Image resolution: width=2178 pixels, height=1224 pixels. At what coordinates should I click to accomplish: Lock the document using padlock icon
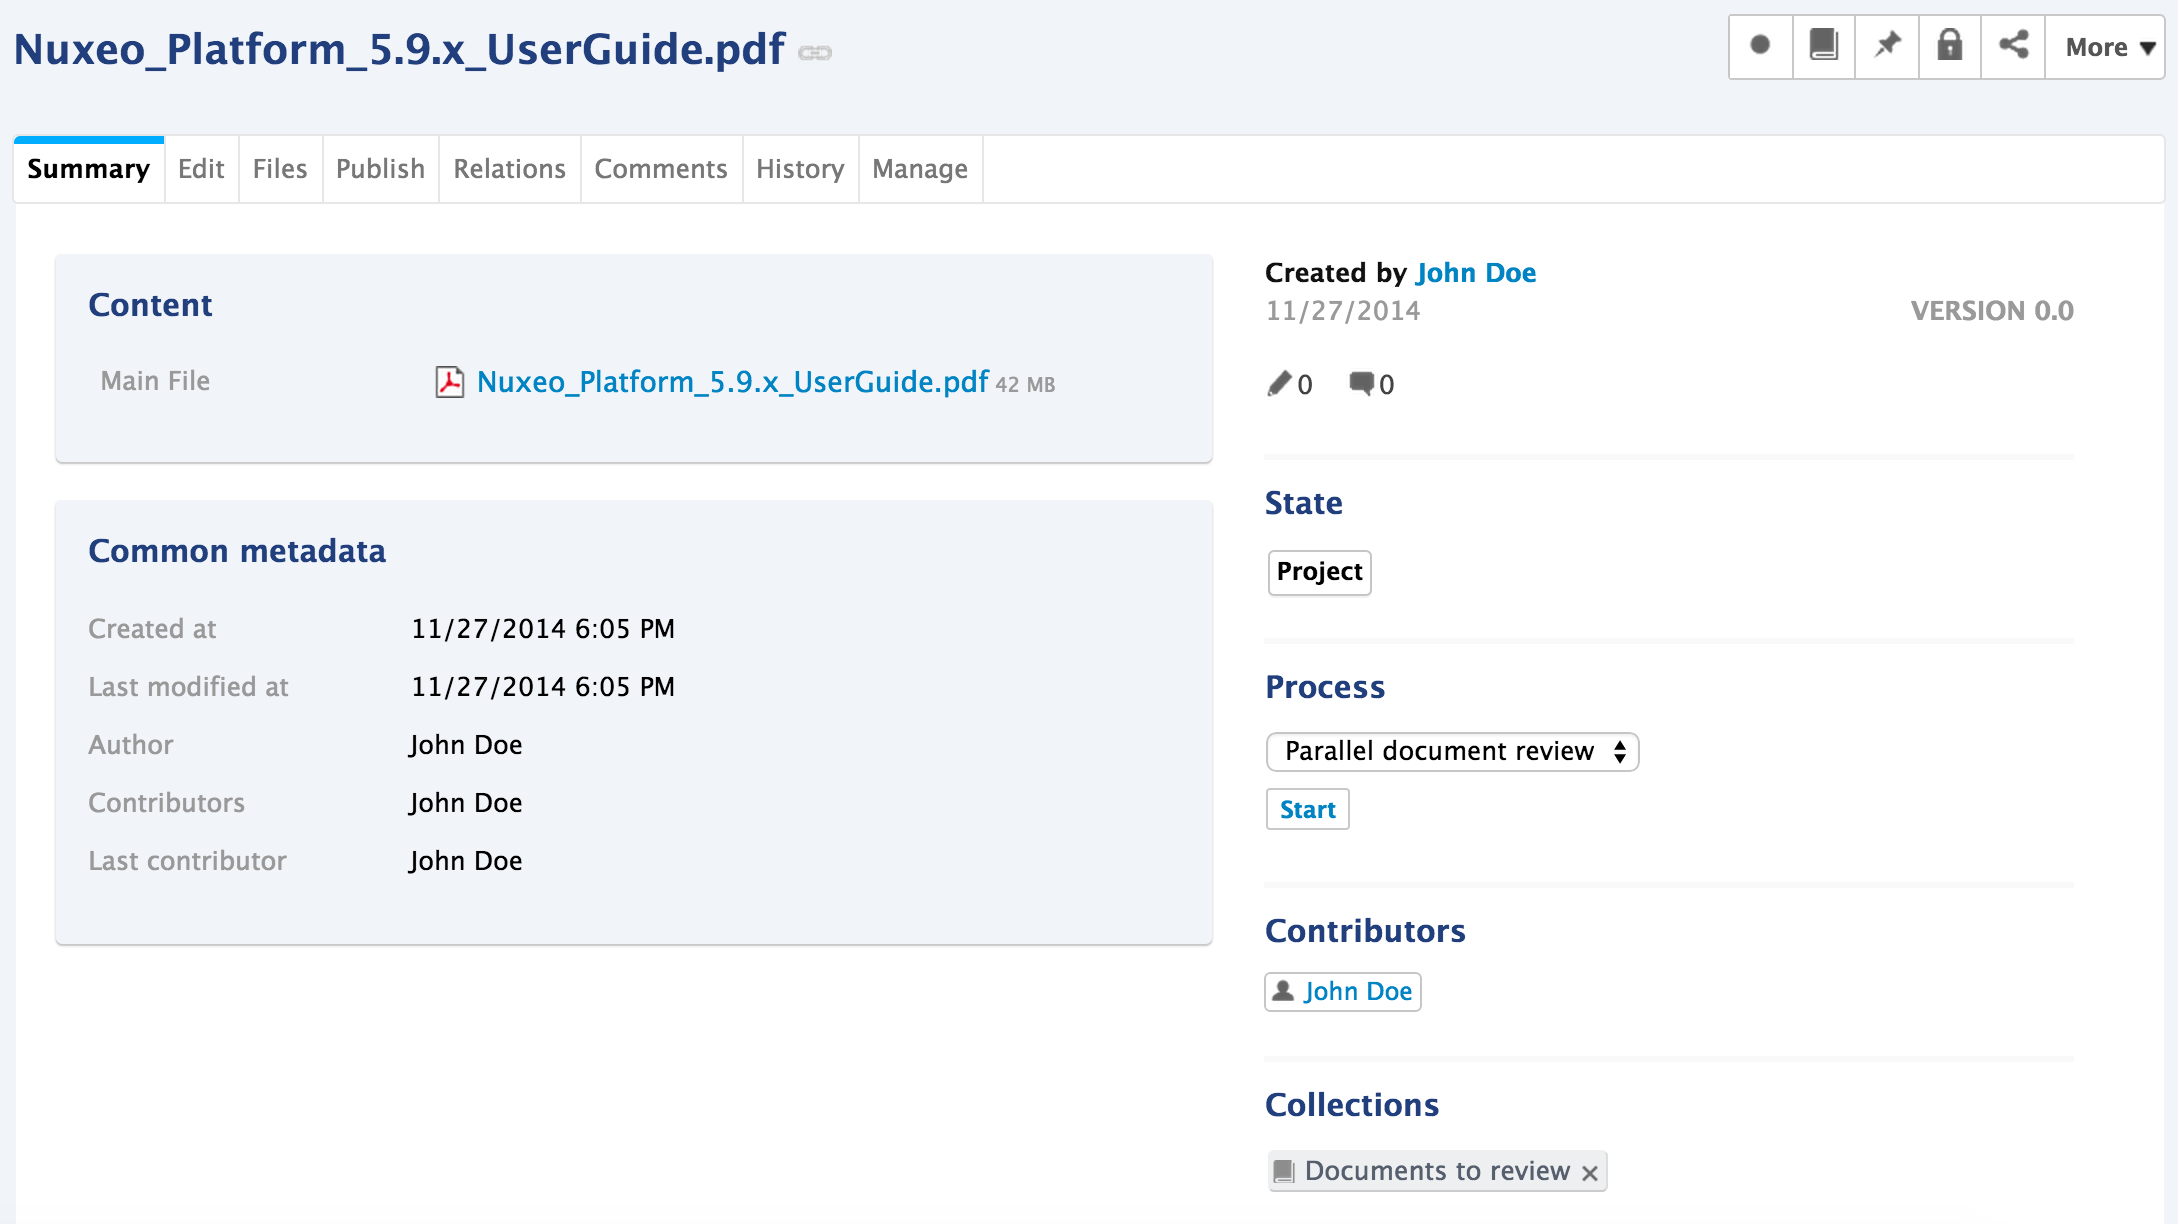pyautogui.click(x=1950, y=46)
